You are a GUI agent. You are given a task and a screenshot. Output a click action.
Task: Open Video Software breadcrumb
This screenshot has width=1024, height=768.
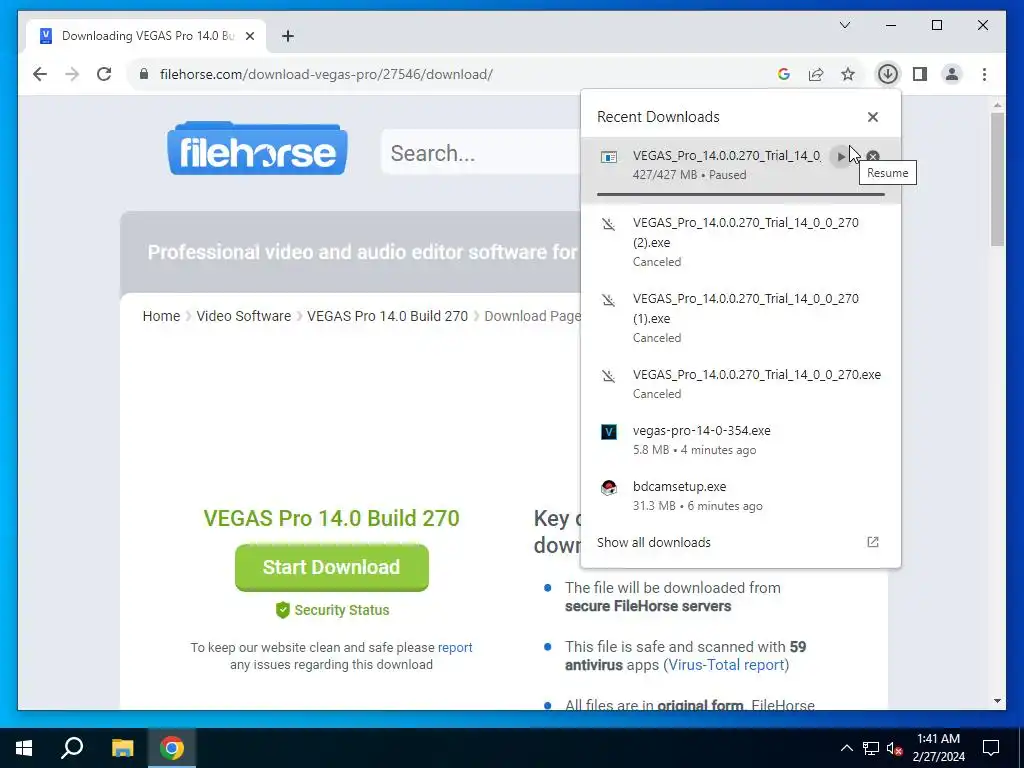click(244, 316)
